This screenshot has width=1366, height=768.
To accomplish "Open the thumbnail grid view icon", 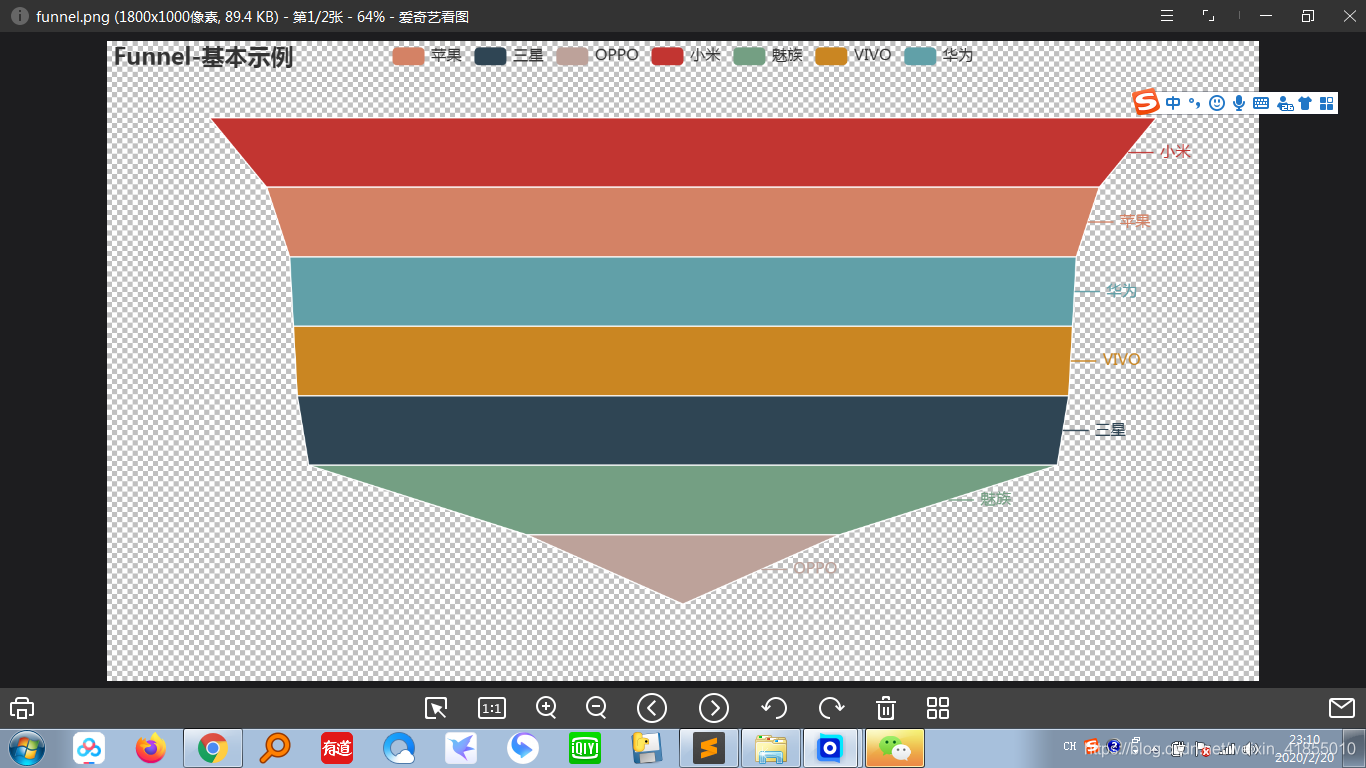I will tap(938, 708).
